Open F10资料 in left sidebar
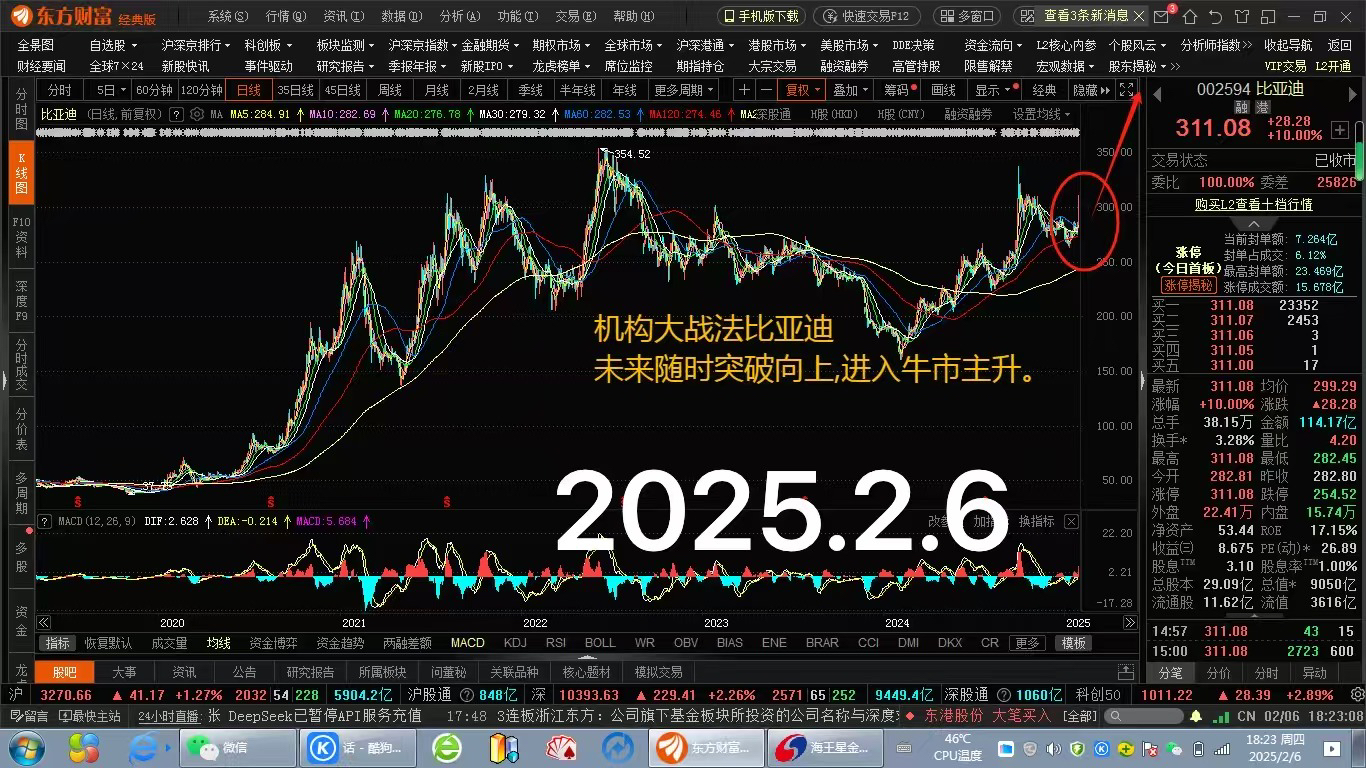Viewport: 1366px width, 768px height. 21,237
